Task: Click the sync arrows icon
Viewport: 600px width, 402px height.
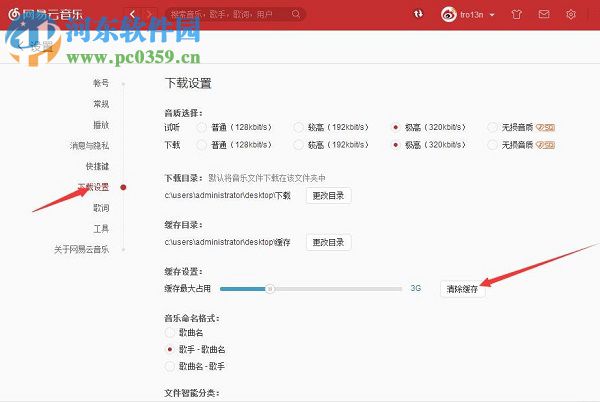Action: (419, 14)
